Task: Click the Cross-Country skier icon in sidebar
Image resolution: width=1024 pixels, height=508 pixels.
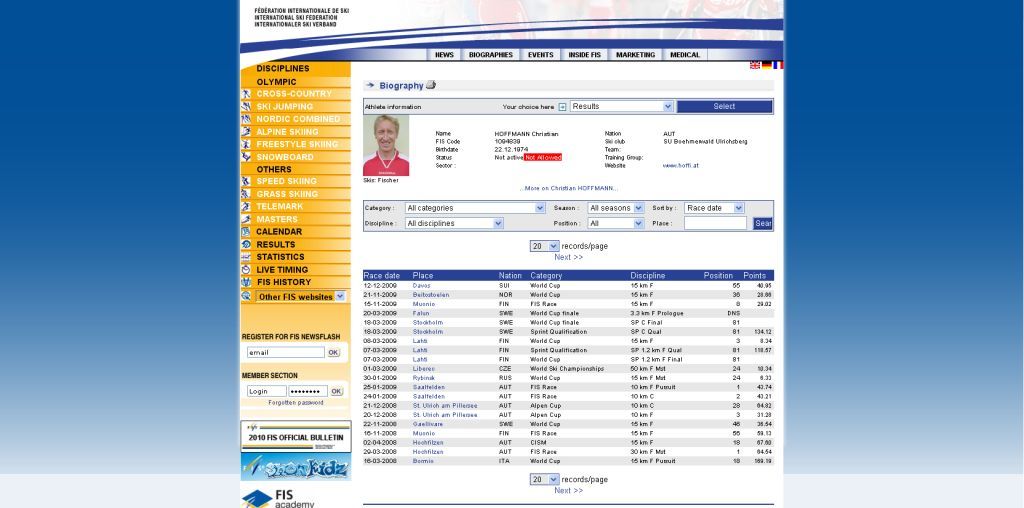Action: [246, 94]
